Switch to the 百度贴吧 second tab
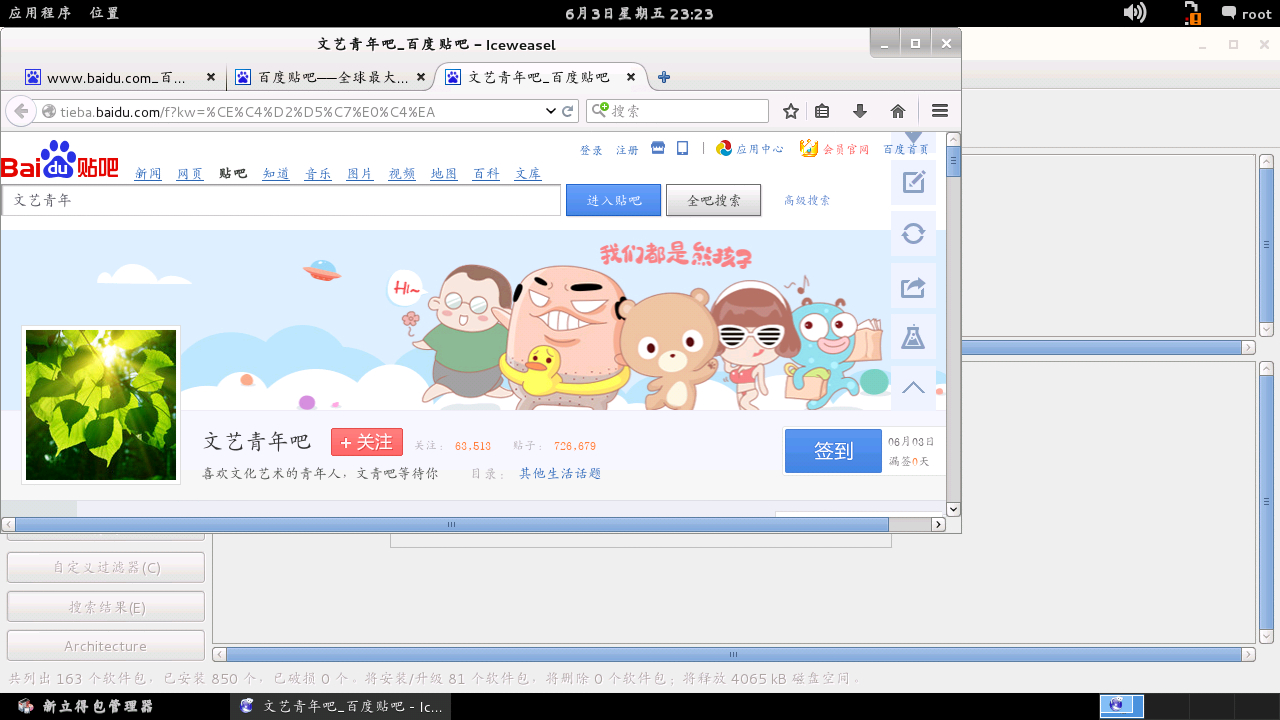The height and width of the screenshot is (720, 1280). 330,77
